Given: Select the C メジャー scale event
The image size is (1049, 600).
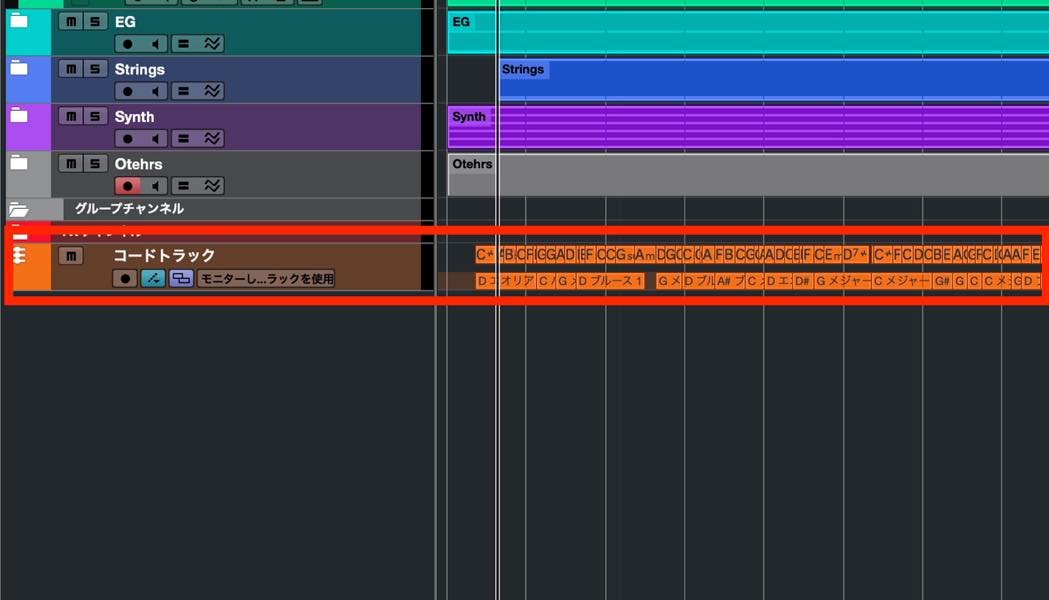Looking at the screenshot, I should pyautogui.click(x=901, y=280).
